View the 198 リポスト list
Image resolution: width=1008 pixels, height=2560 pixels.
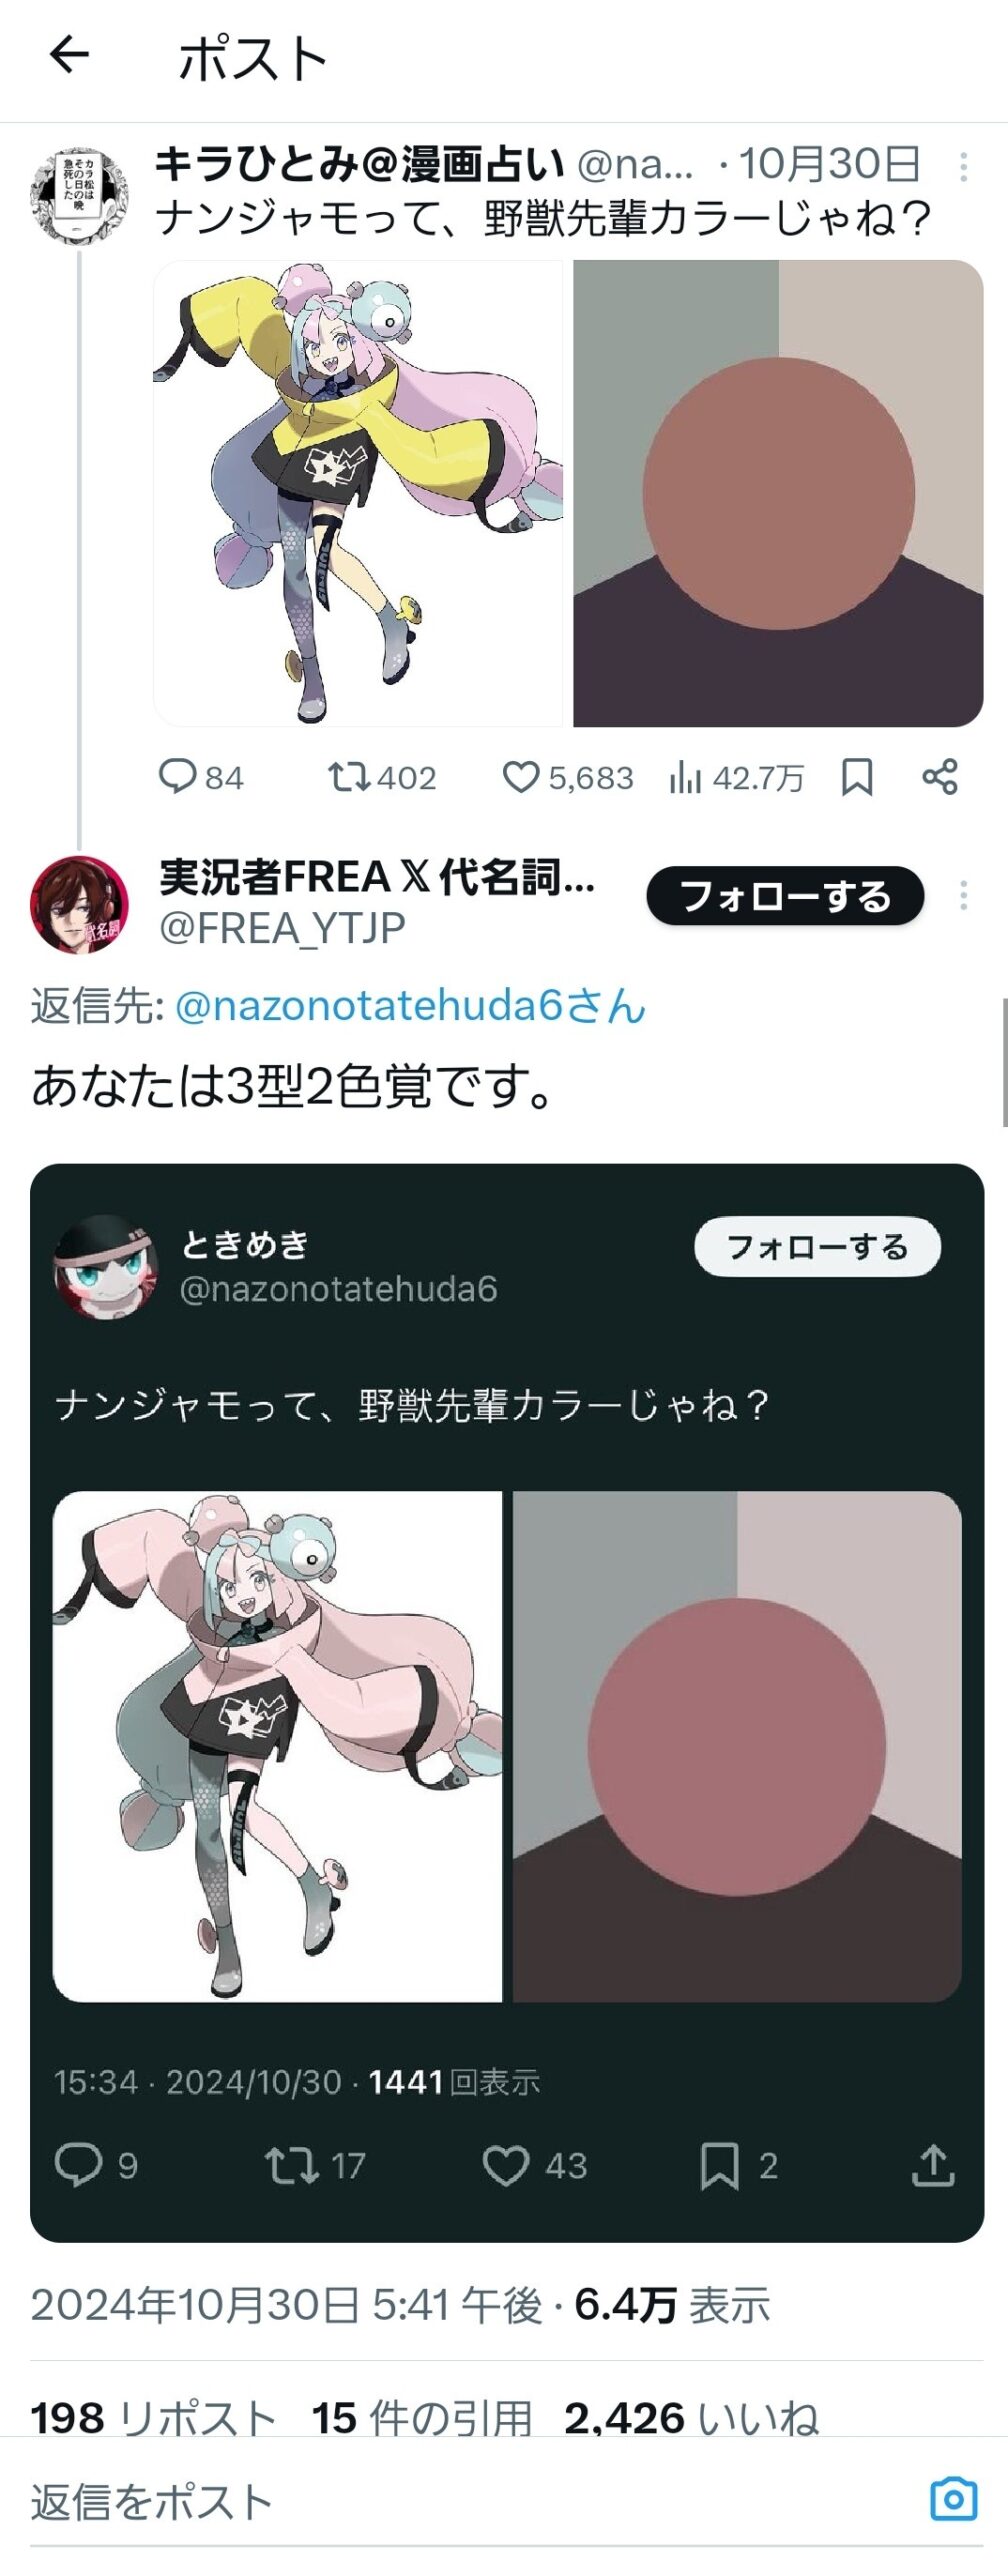(x=153, y=2418)
